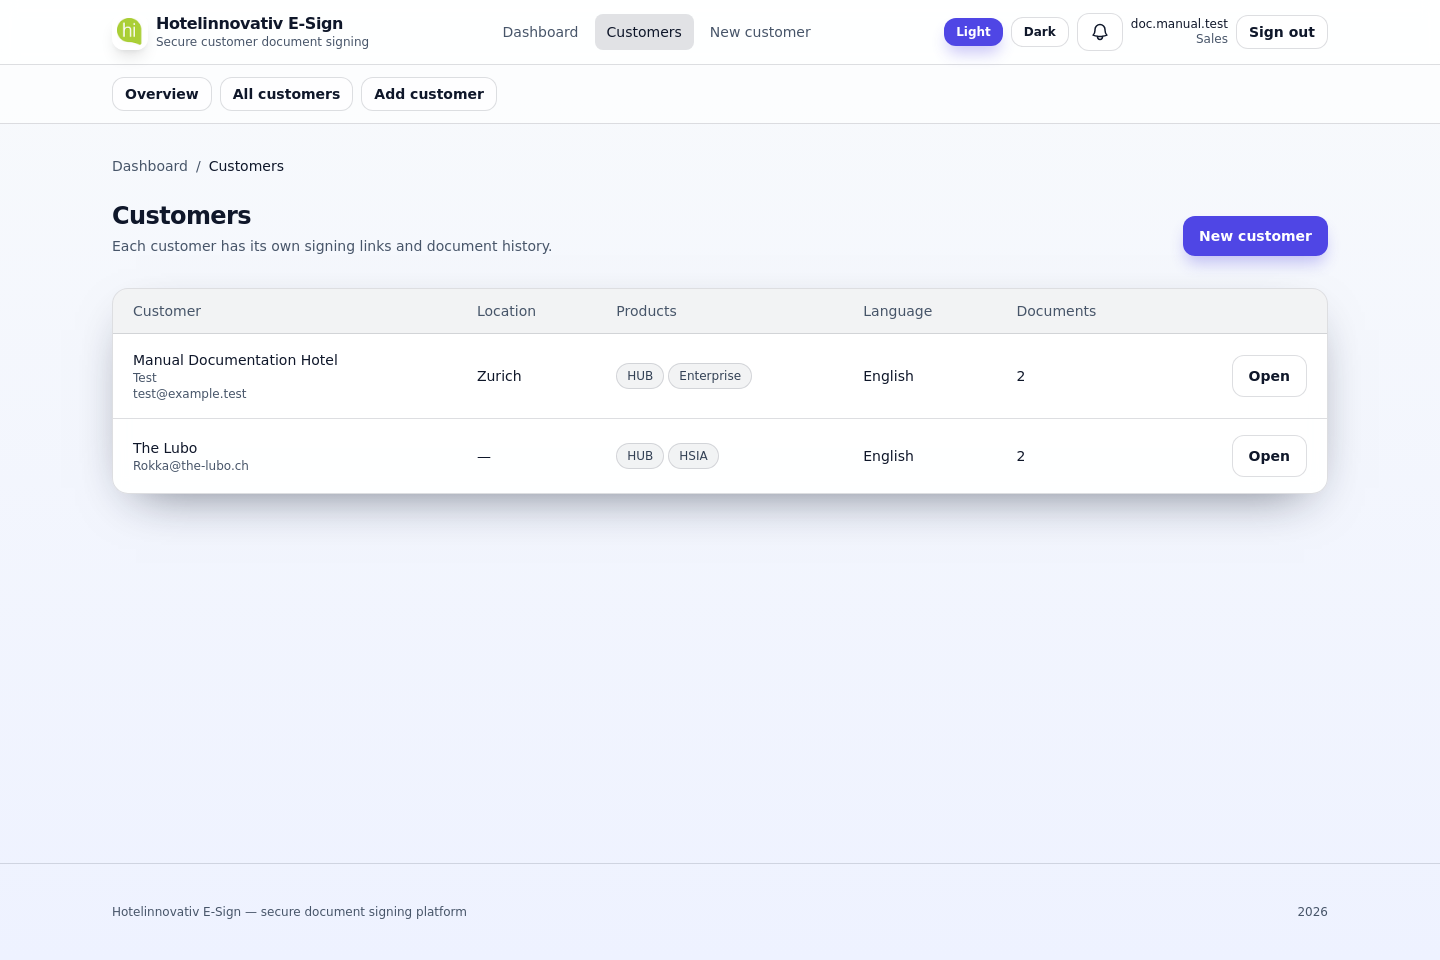Go to Dashboard in top navigation
Screen dimensions: 1440x960
click(x=540, y=32)
